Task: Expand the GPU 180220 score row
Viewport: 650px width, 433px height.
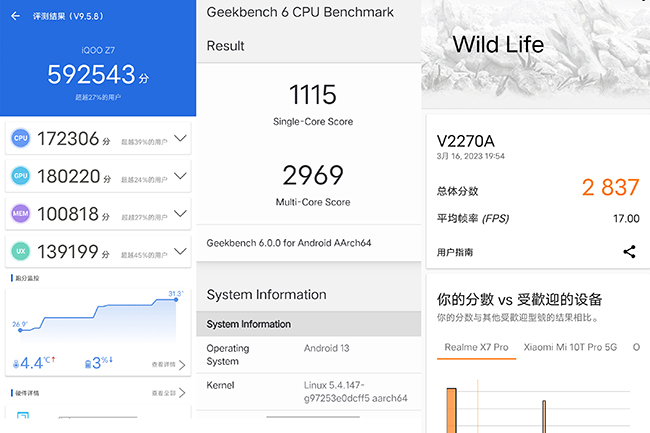Action: click(x=180, y=176)
